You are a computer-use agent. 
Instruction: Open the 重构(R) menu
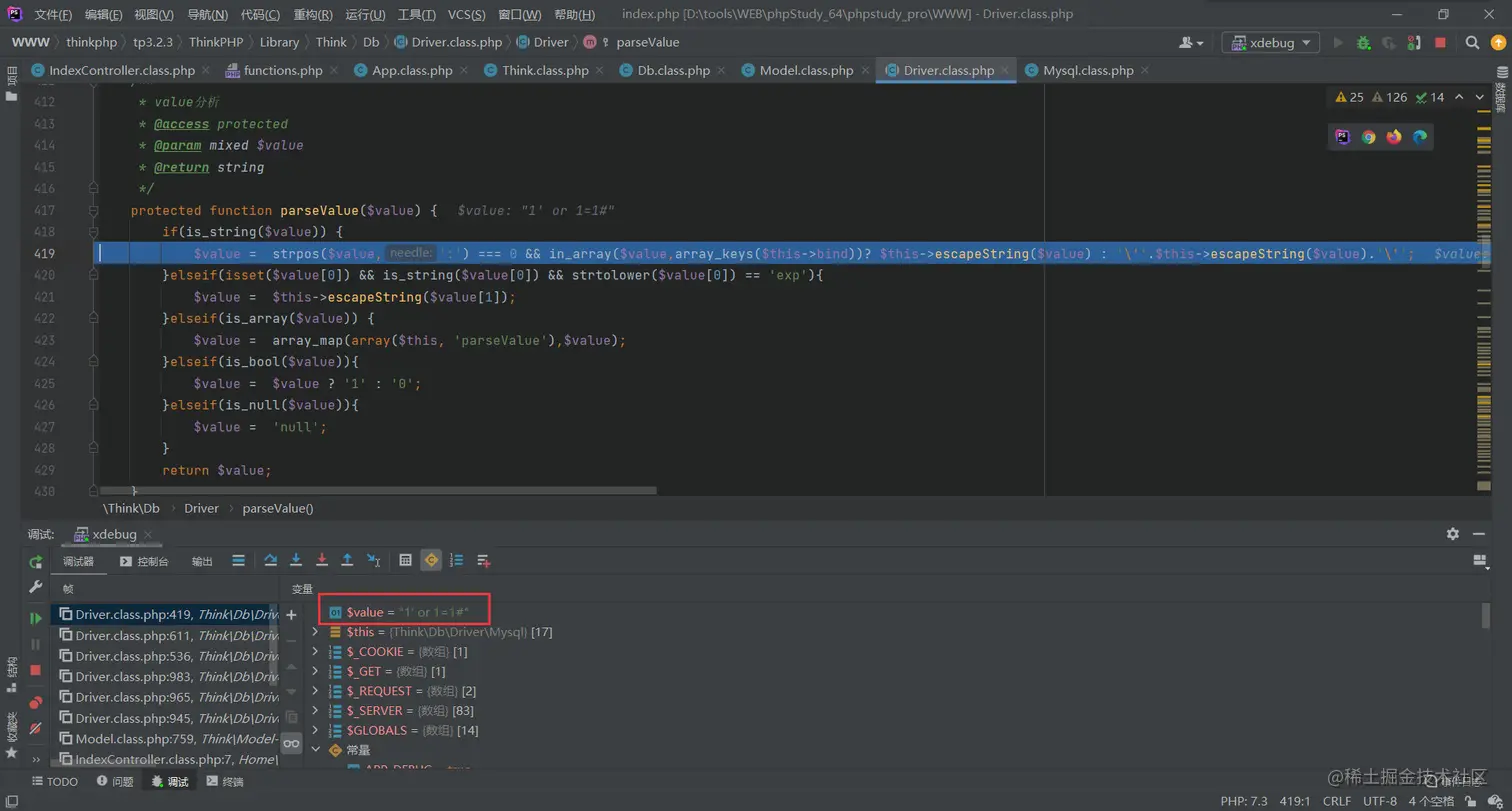click(314, 15)
